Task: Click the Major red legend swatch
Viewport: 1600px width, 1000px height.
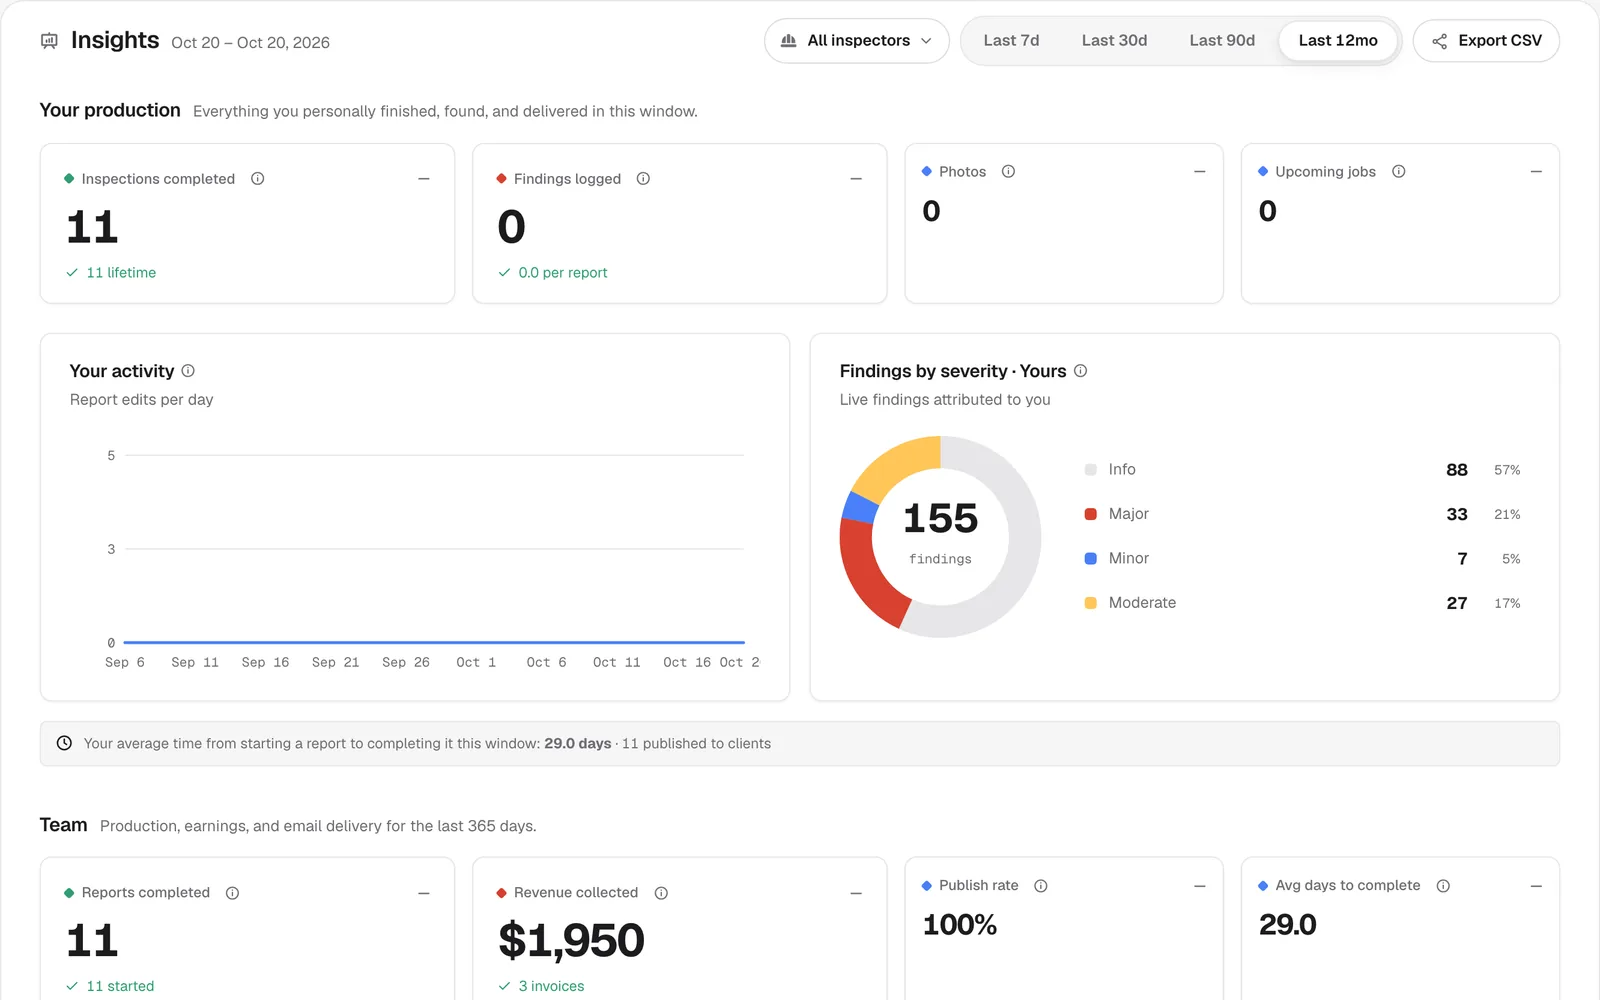Action: [1091, 514]
